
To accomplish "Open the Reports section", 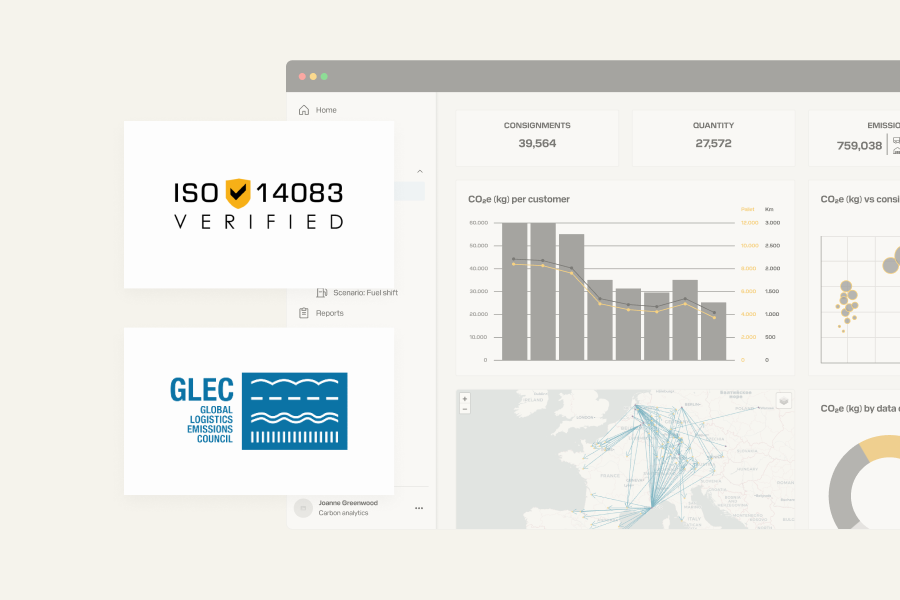I will (x=329, y=313).
